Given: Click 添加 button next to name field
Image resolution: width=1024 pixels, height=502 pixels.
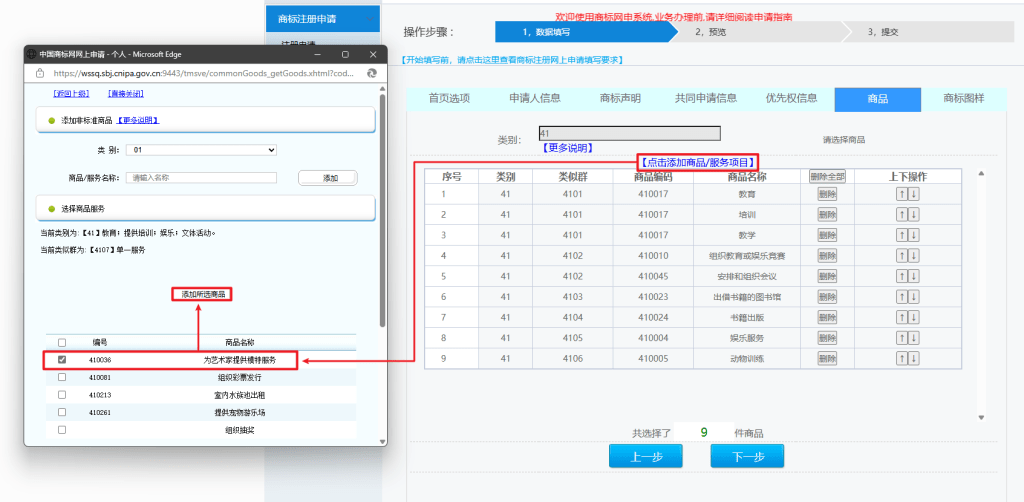Looking at the screenshot, I should pos(328,178).
